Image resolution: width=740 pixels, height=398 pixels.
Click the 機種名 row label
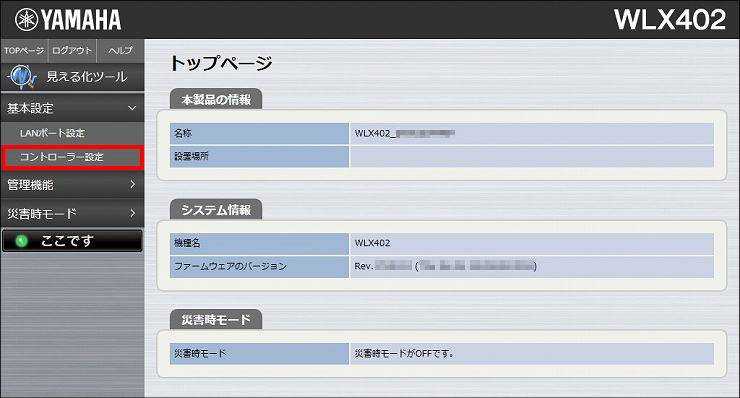click(259, 243)
